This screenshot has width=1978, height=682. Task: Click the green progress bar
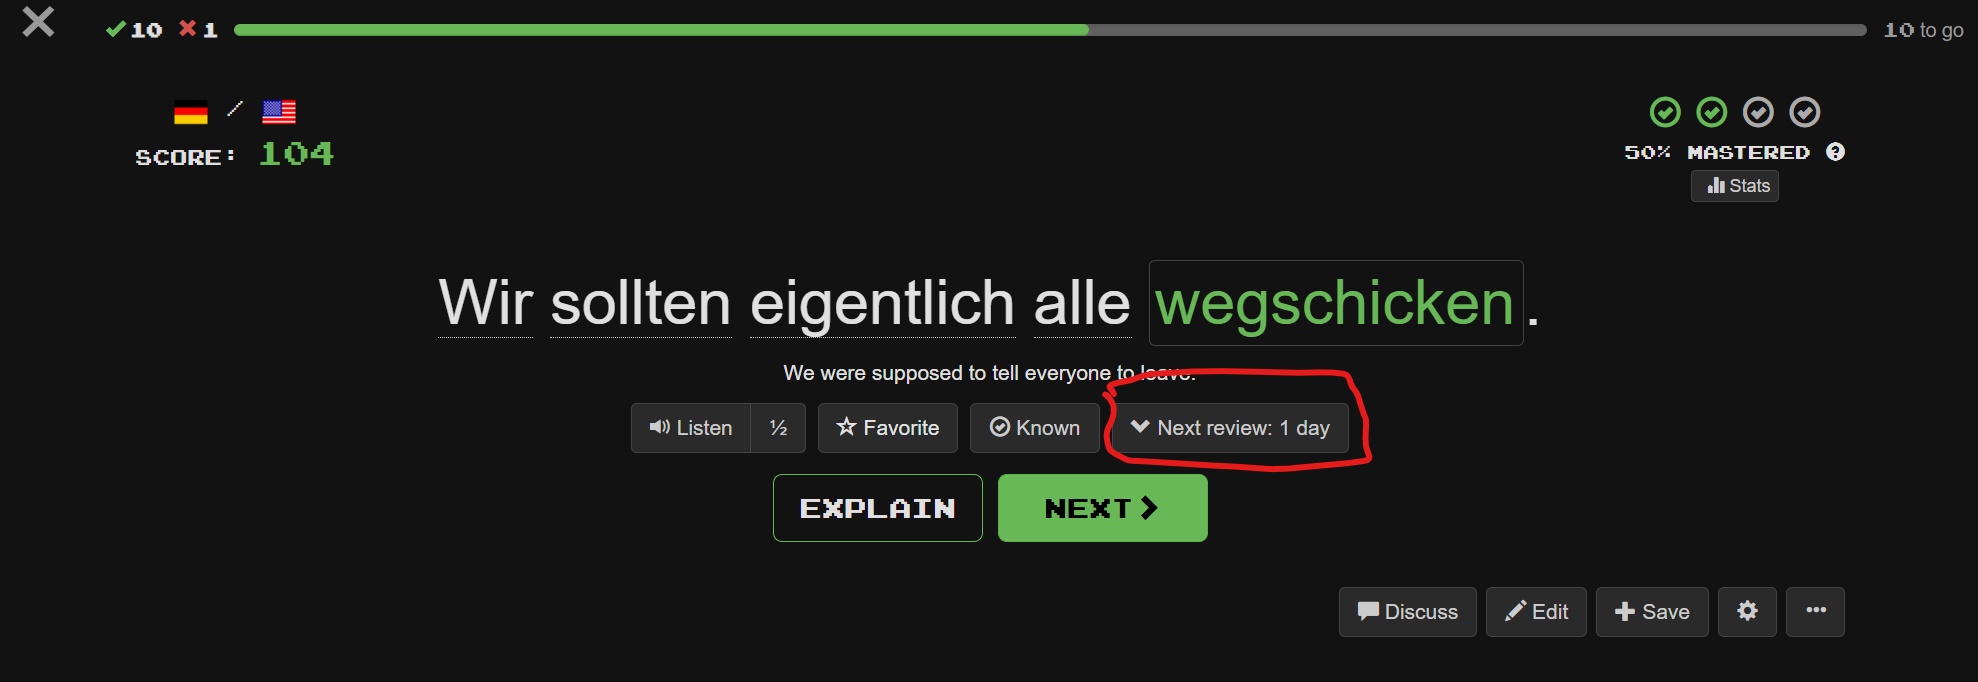[x=661, y=30]
